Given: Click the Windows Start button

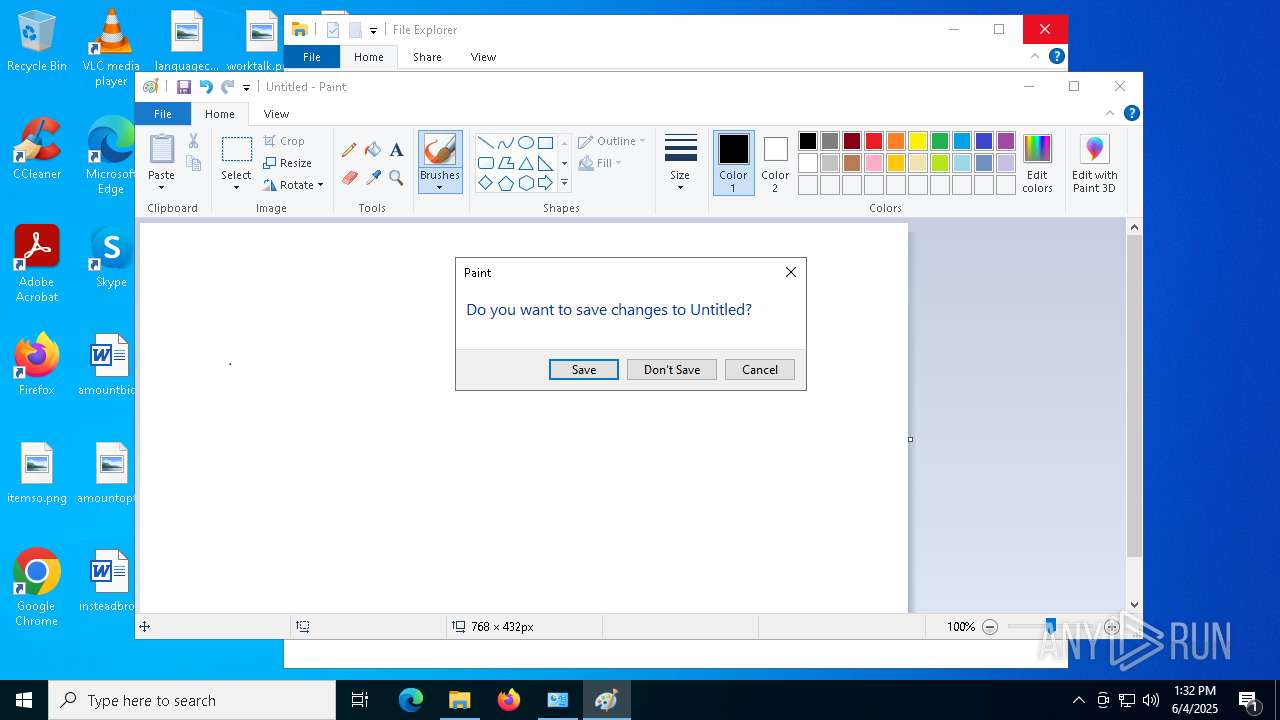Looking at the screenshot, I should (x=24, y=700).
